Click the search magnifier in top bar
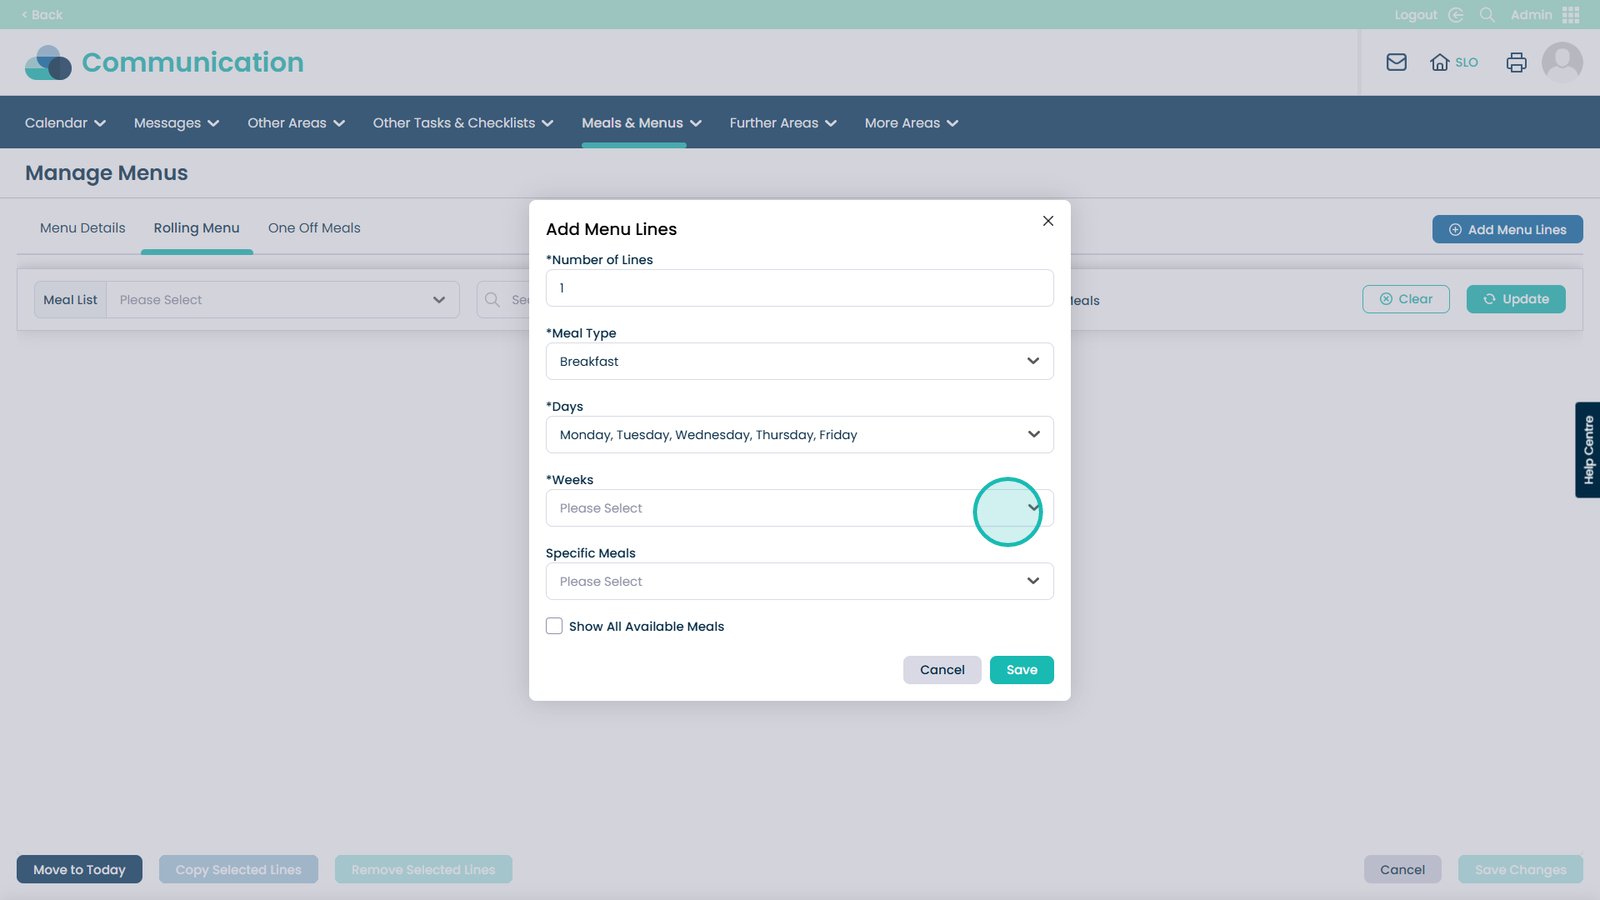 [1487, 15]
